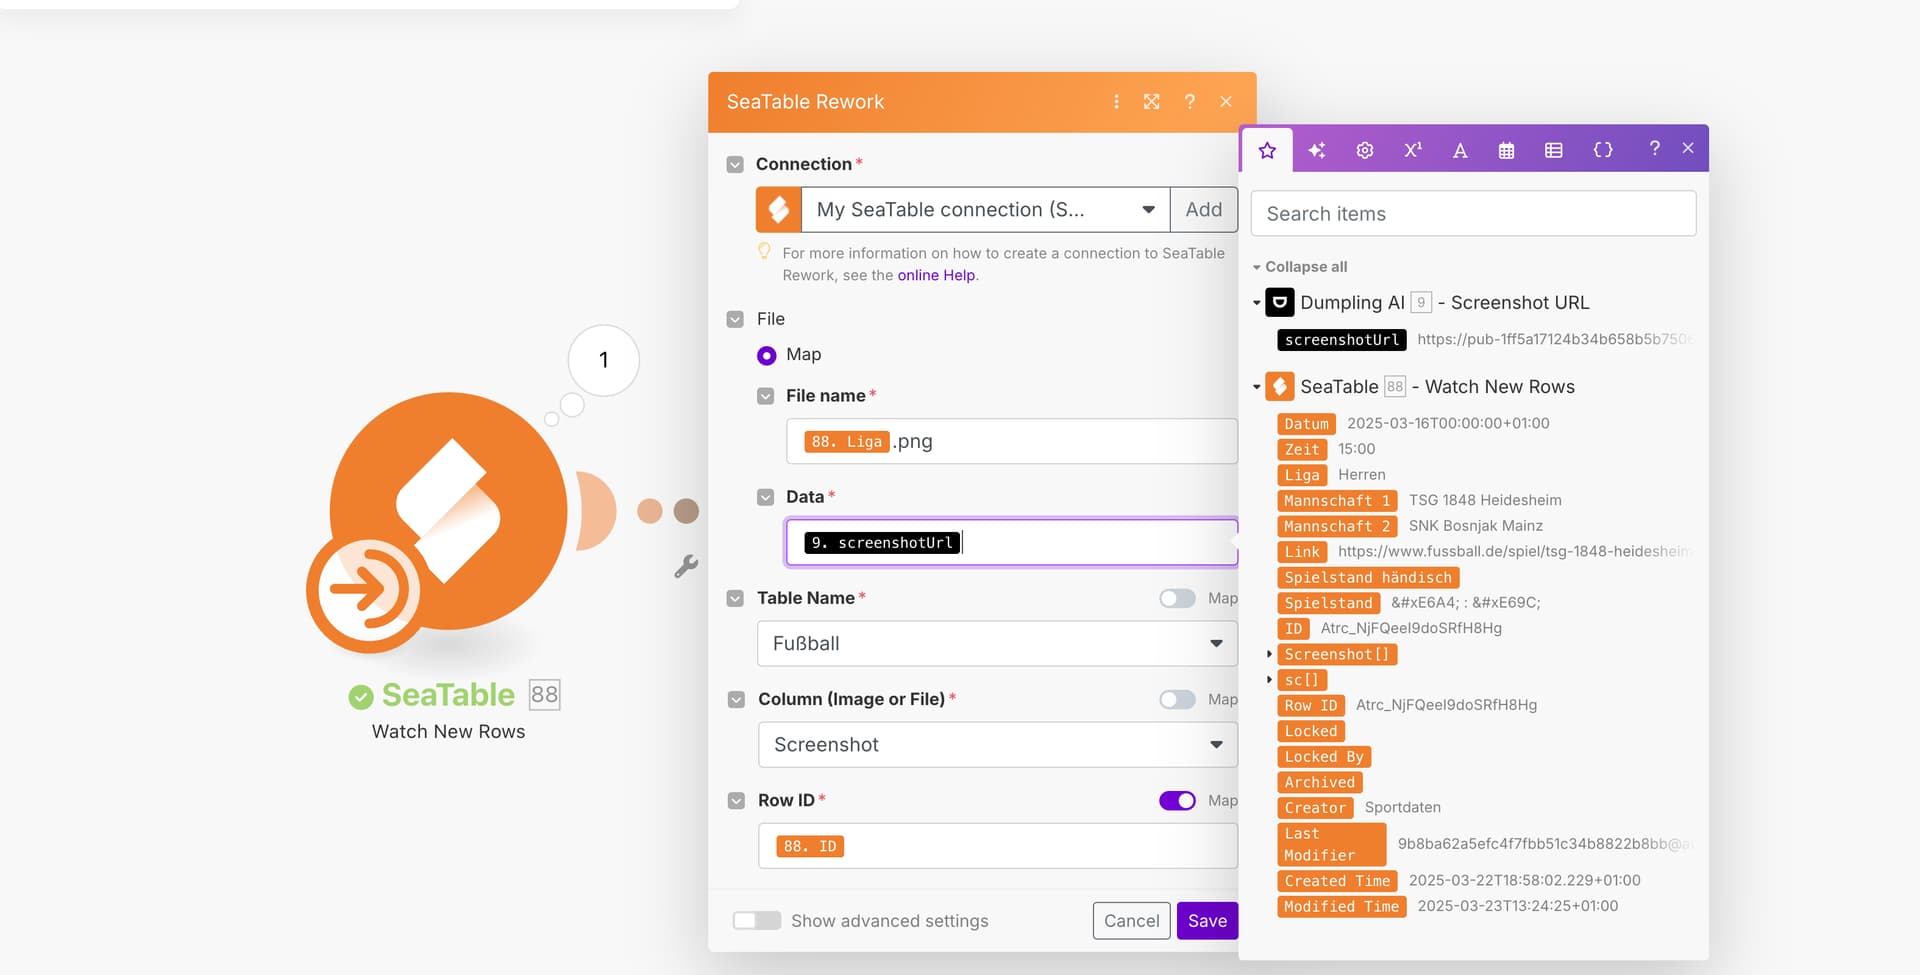
Task: Open the date and time calendar tab
Action: coord(1506,150)
